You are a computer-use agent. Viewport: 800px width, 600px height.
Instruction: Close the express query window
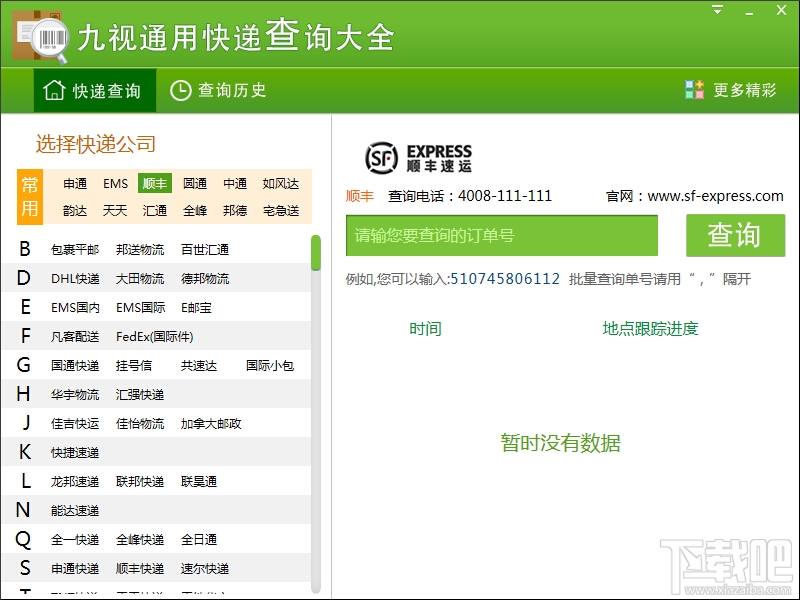pos(781,10)
